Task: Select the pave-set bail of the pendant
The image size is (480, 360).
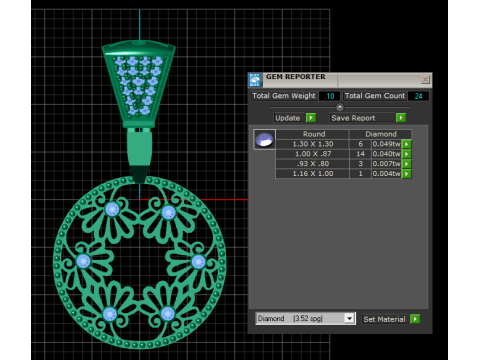Action: (139, 84)
